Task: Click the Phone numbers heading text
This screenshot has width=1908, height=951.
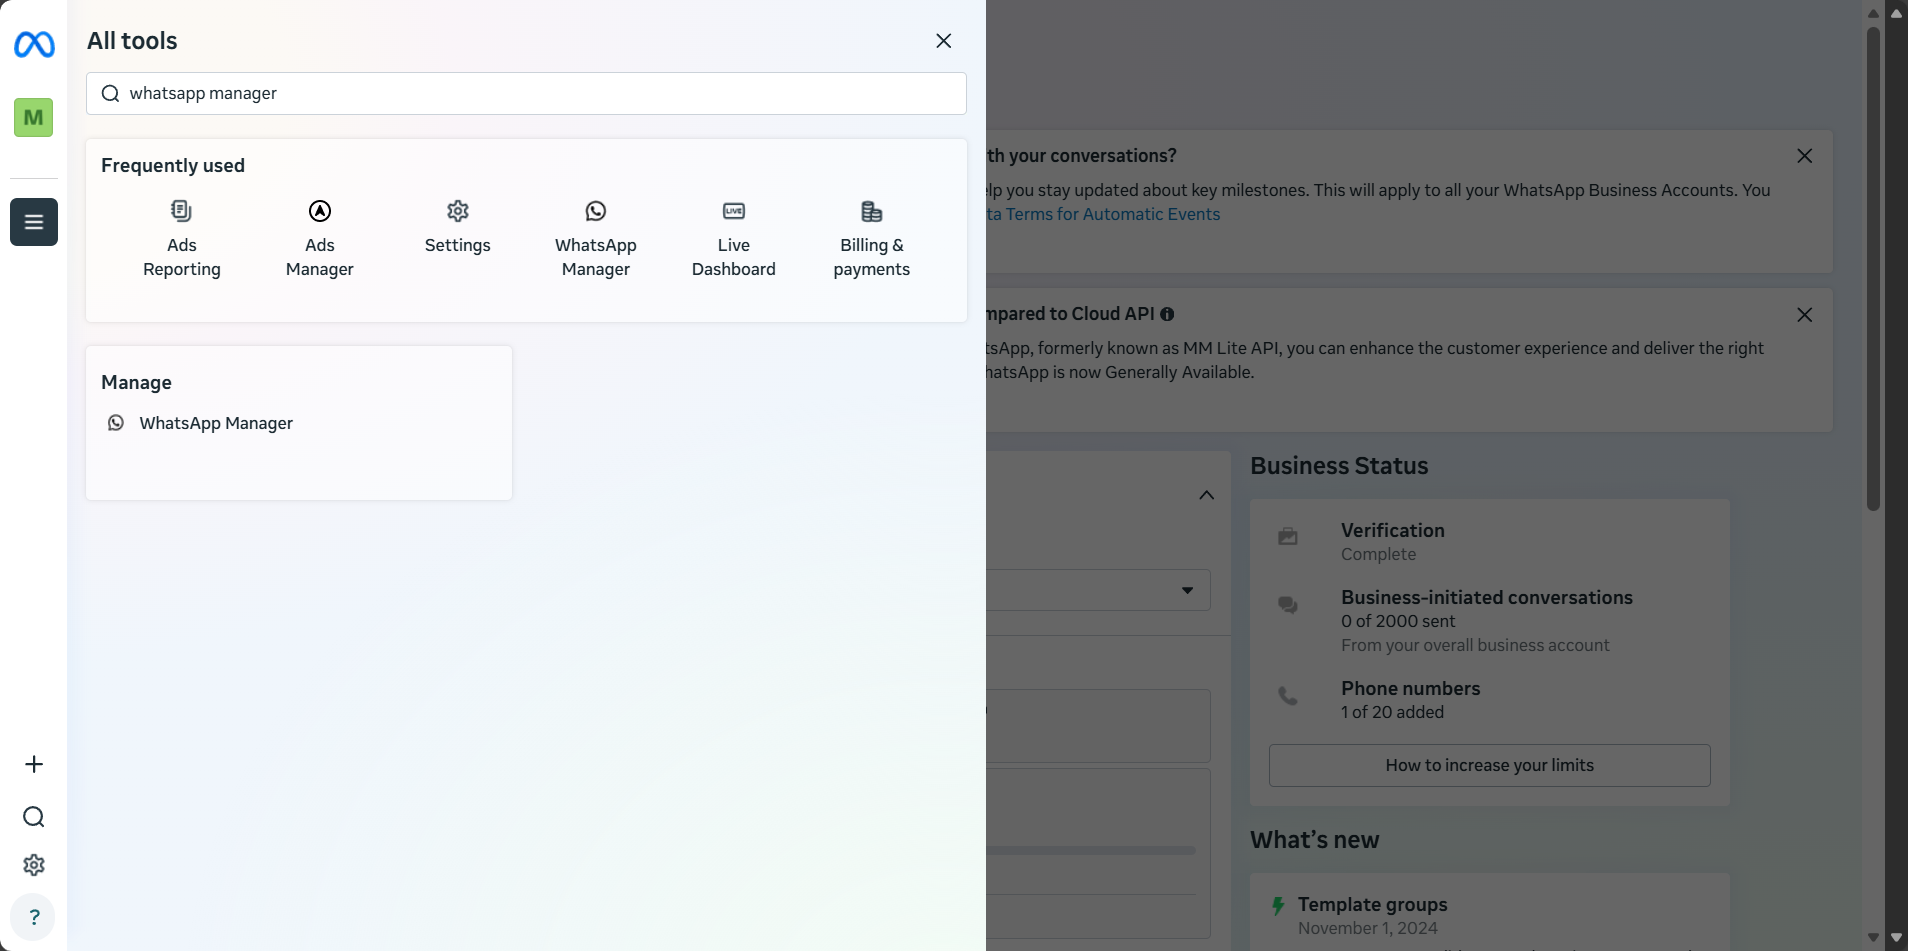Action: (x=1411, y=689)
